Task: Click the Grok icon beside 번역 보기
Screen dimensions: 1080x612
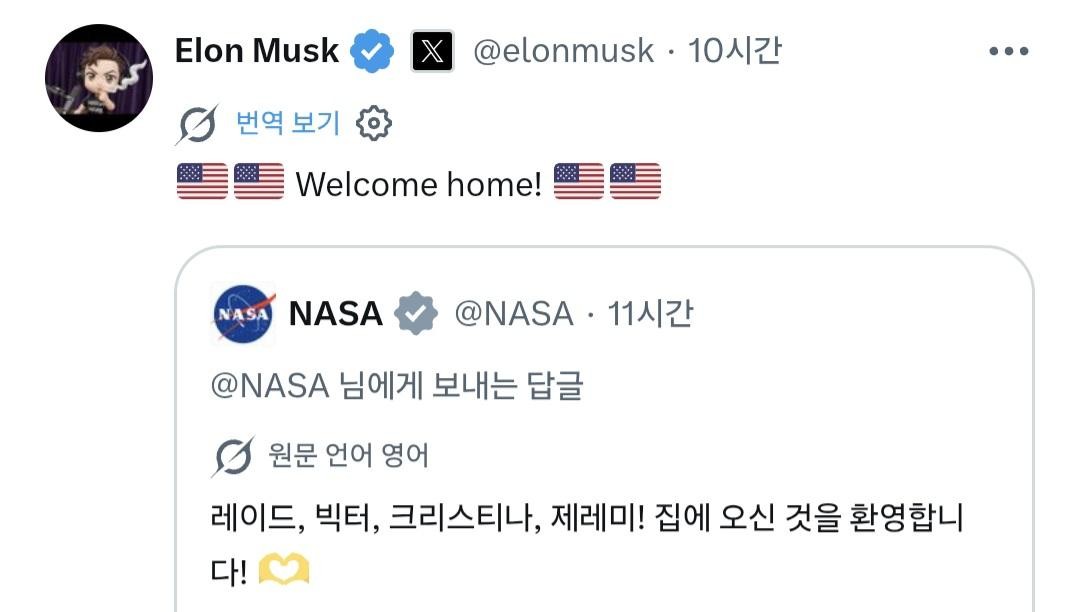Action: point(198,124)
